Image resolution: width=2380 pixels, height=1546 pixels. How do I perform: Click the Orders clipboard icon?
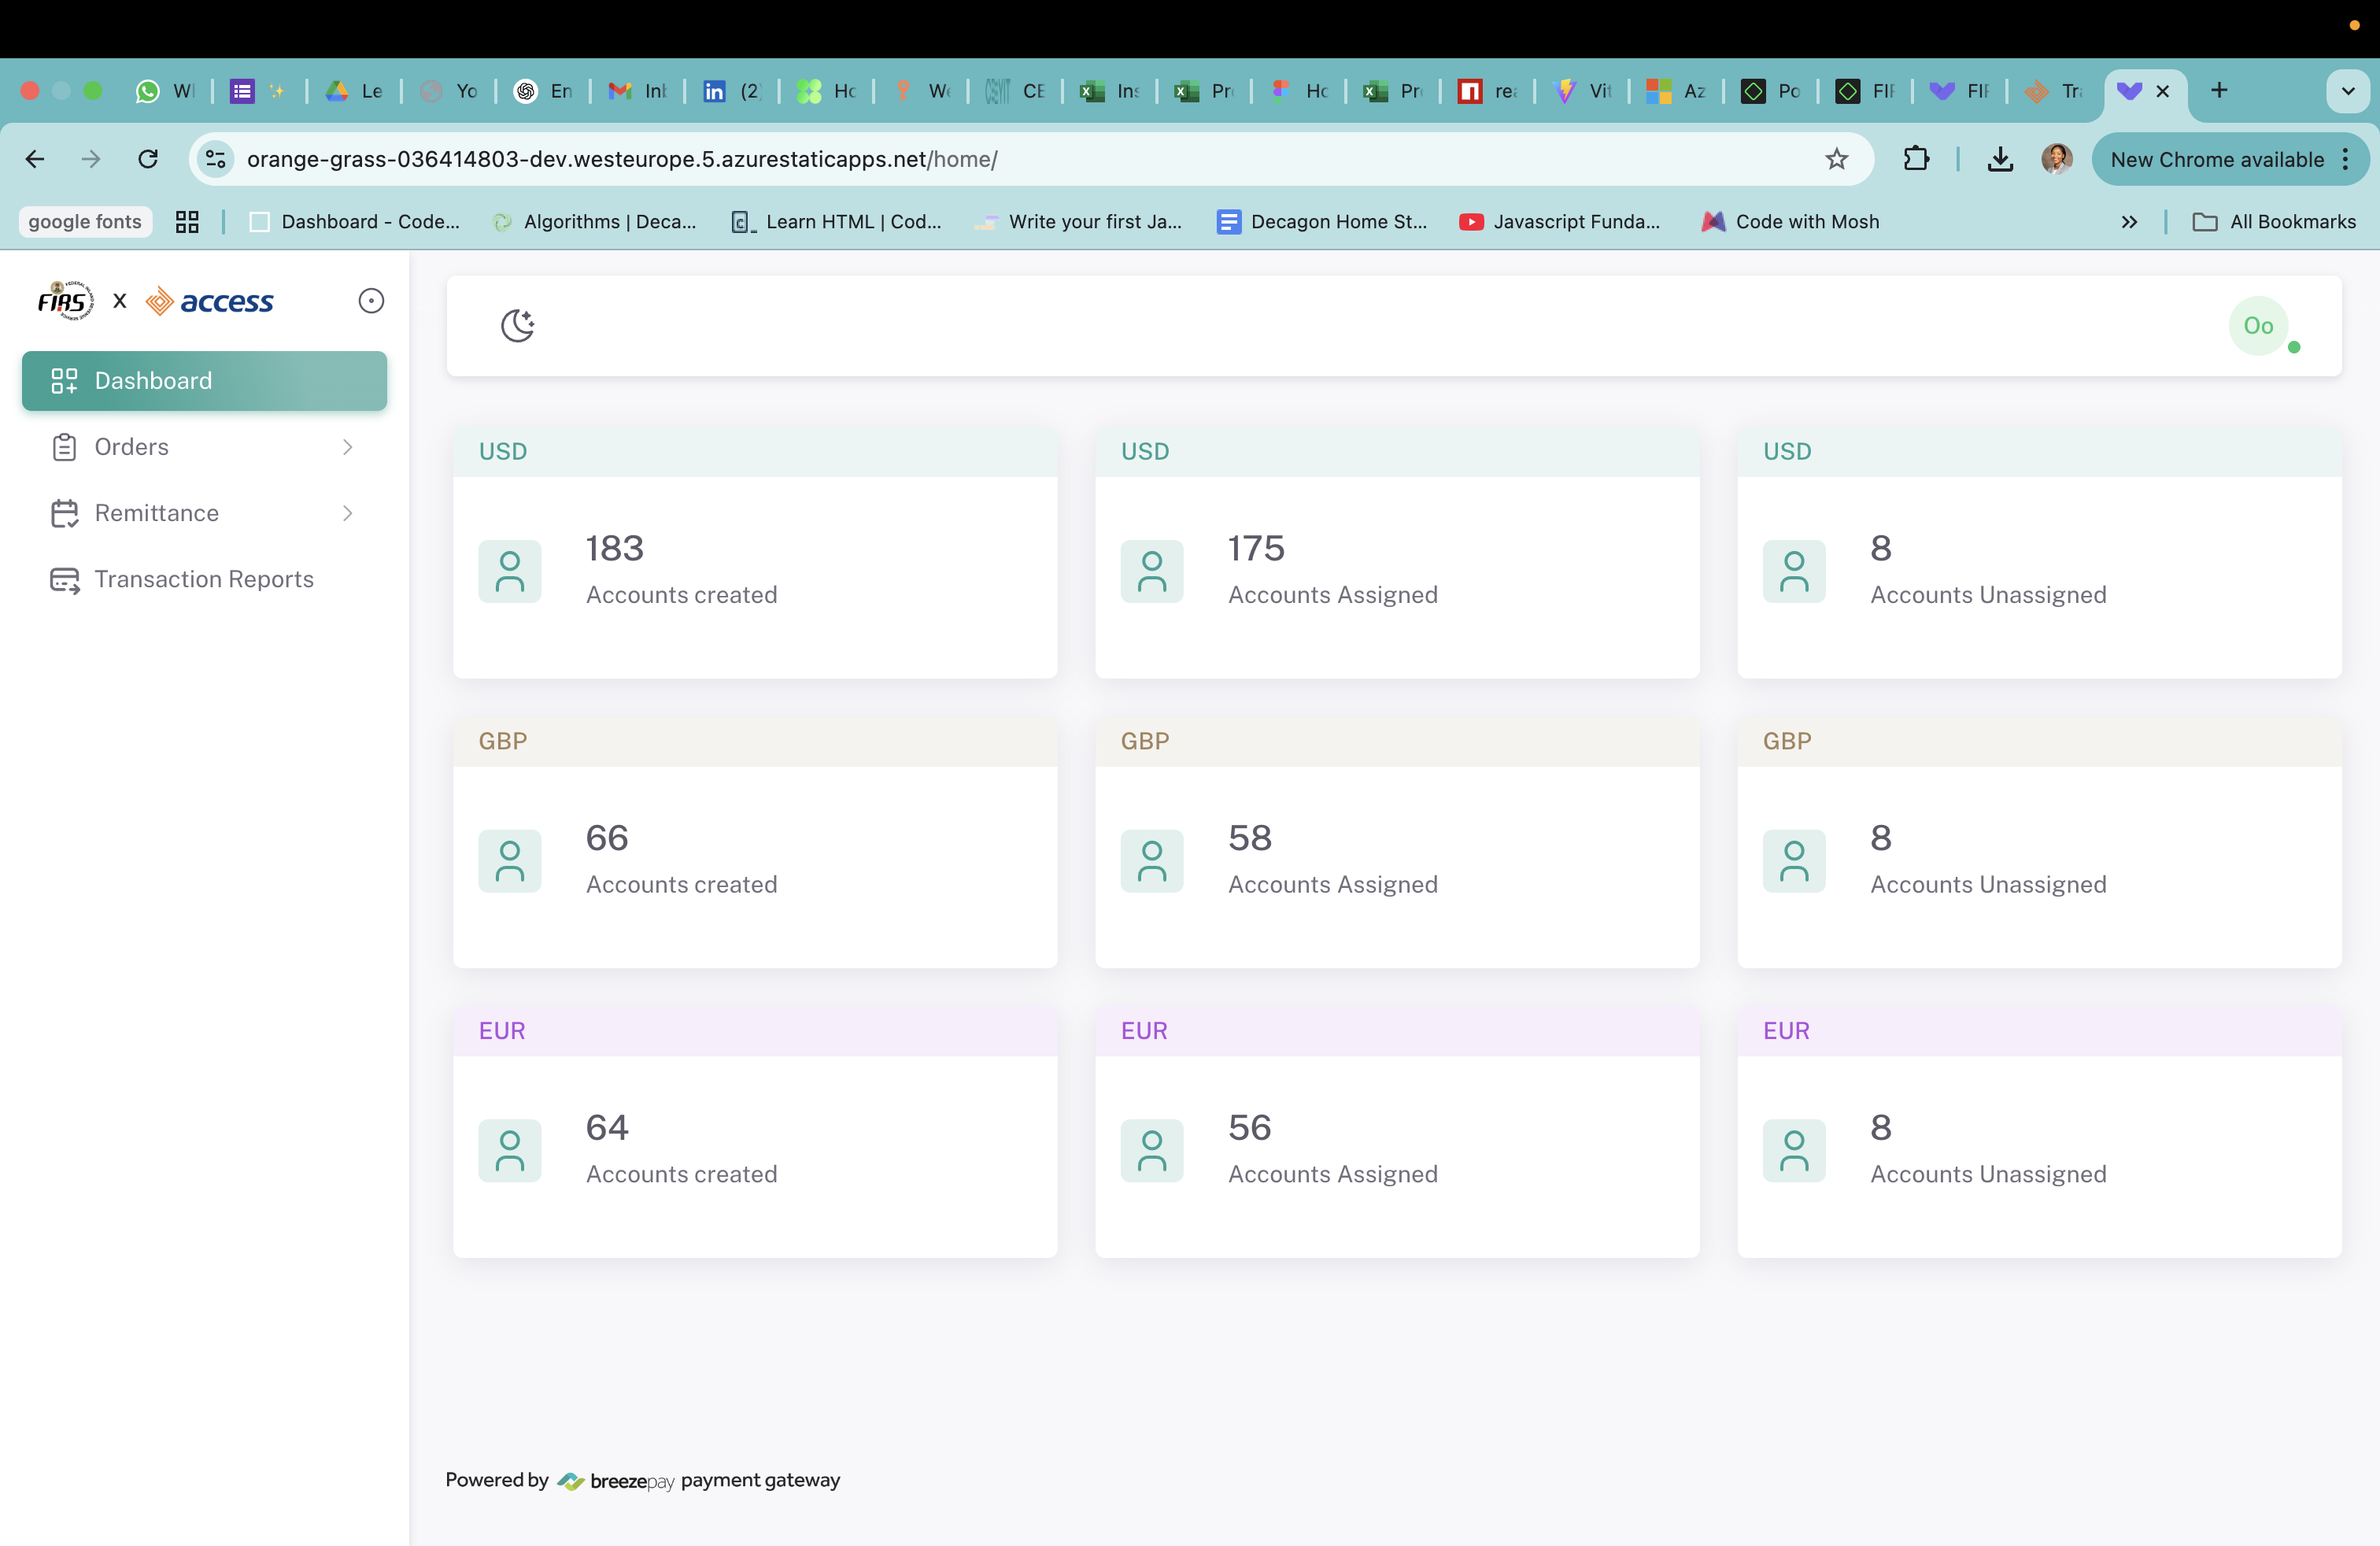click(x=64, y=447)
